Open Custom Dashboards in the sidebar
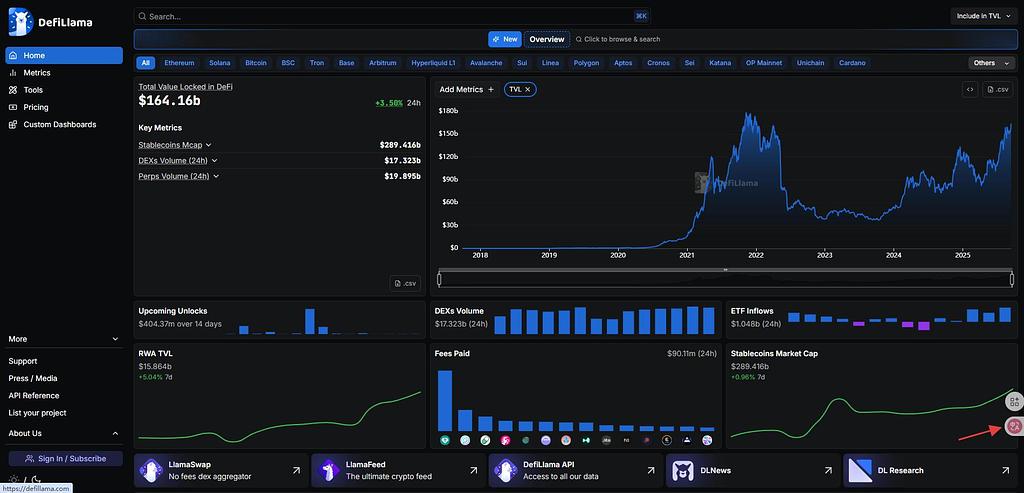The image size is (1024, 493). 60,124
